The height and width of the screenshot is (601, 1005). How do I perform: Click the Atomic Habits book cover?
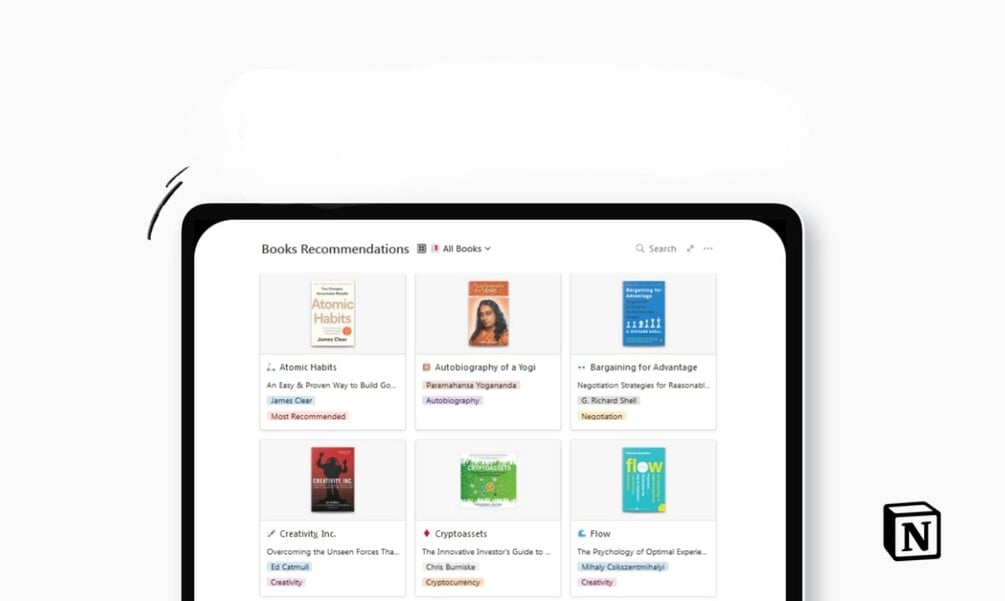[333, 314]
